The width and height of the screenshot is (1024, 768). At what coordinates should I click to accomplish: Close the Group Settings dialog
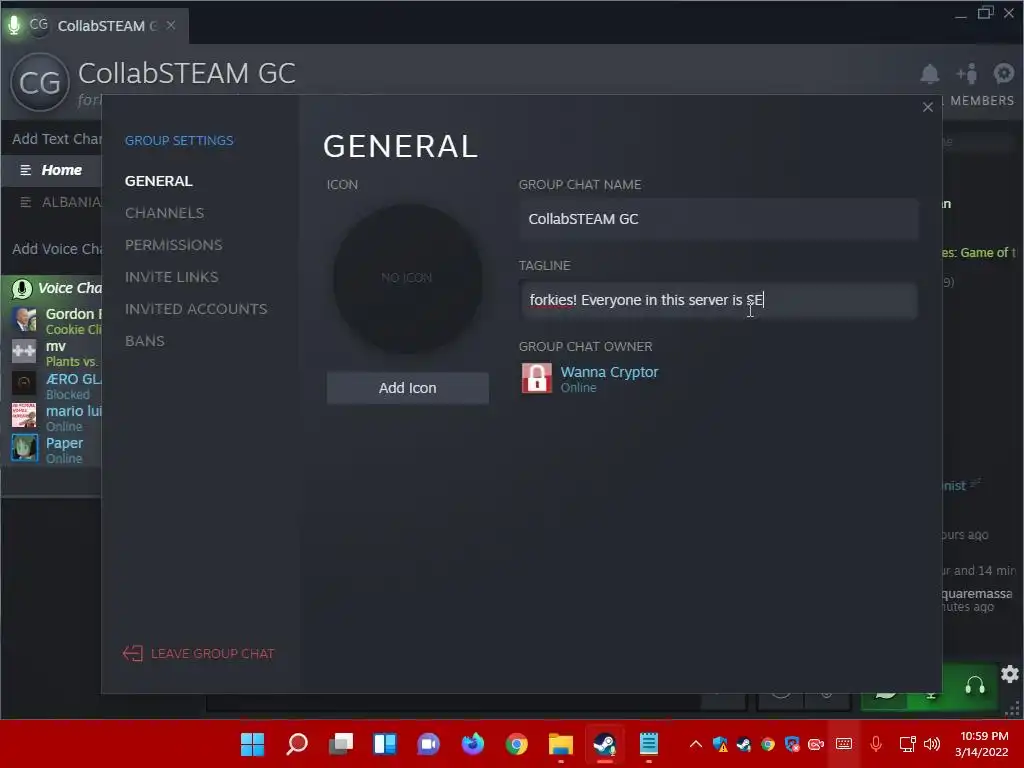click(x=927, y=107)
